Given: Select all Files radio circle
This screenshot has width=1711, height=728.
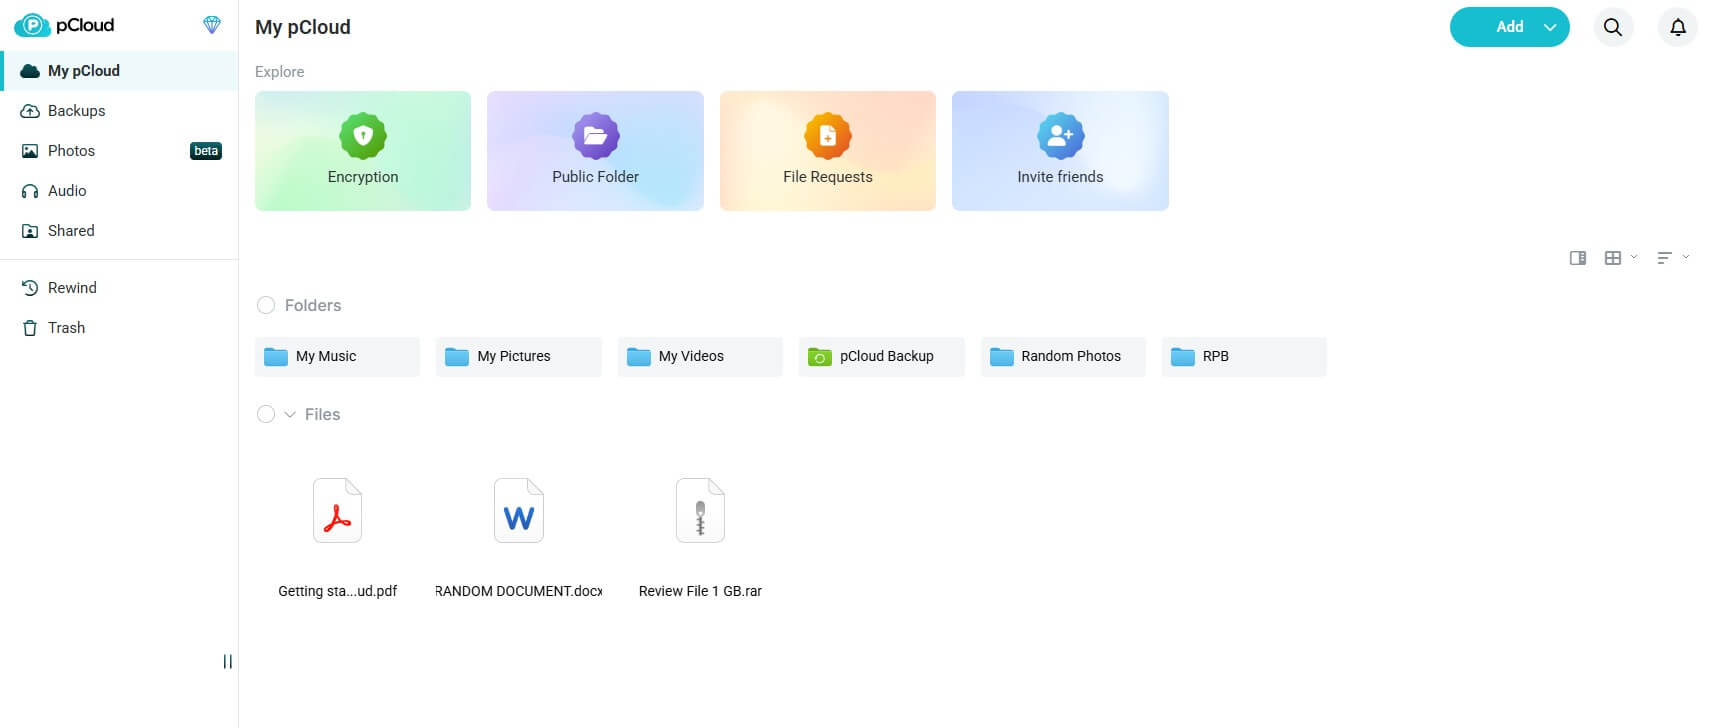Looking at the screenshot, I should click(x=266, y=414).
